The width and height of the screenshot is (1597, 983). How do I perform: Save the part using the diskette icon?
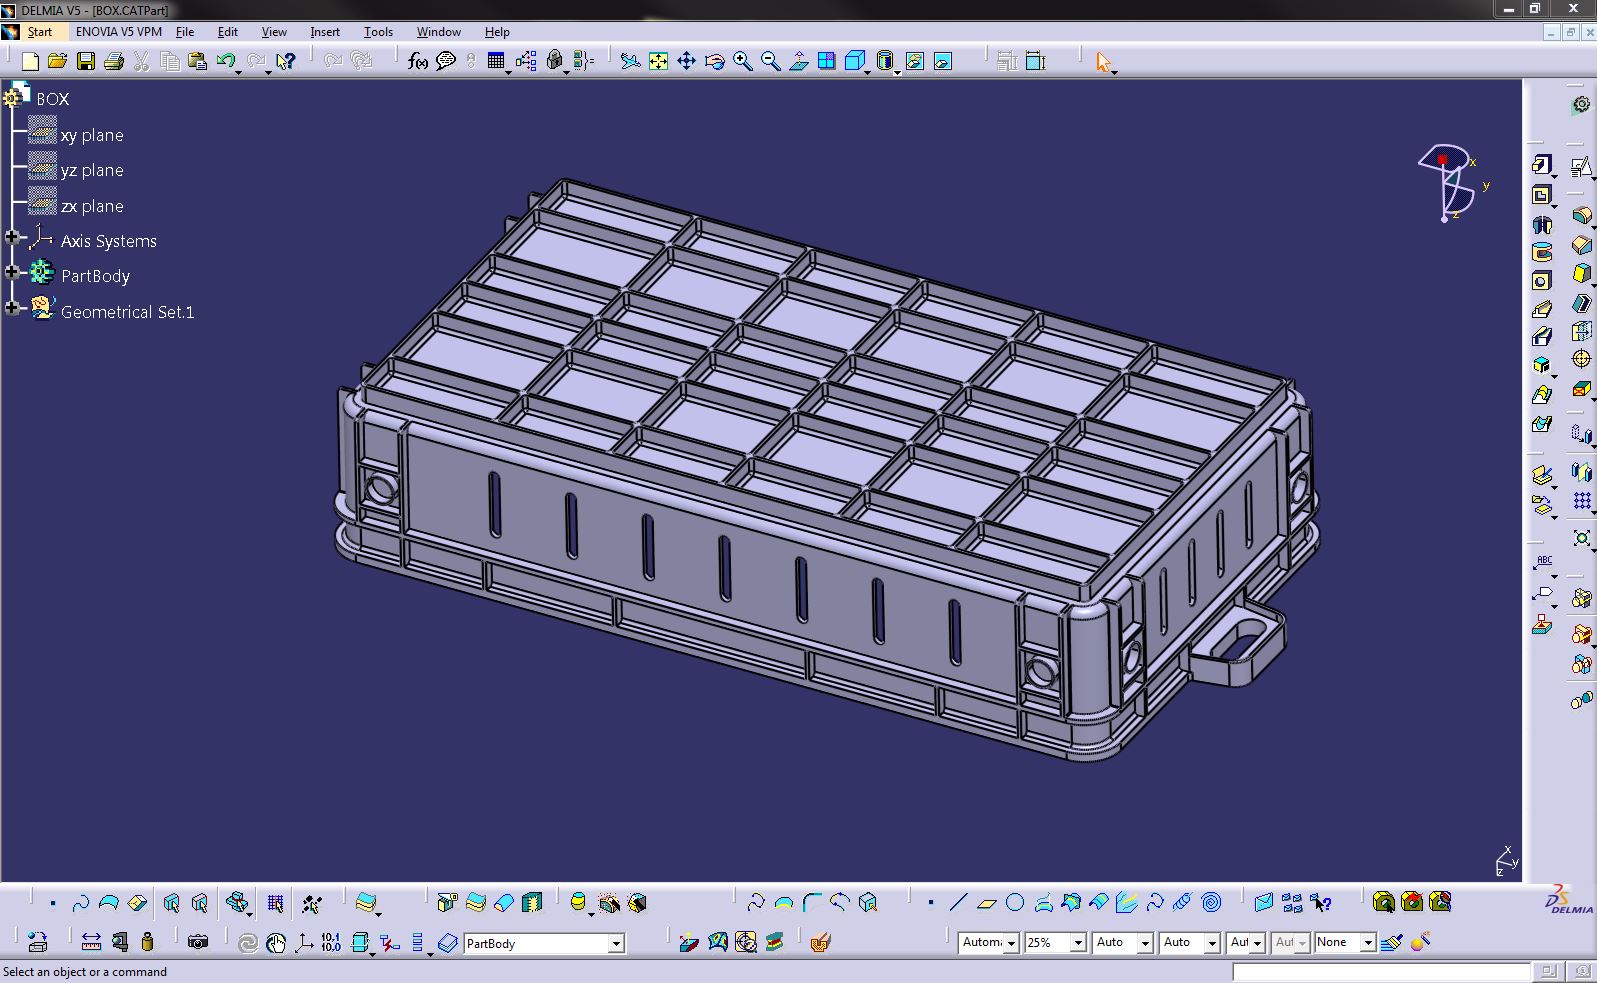click(86, 62)
